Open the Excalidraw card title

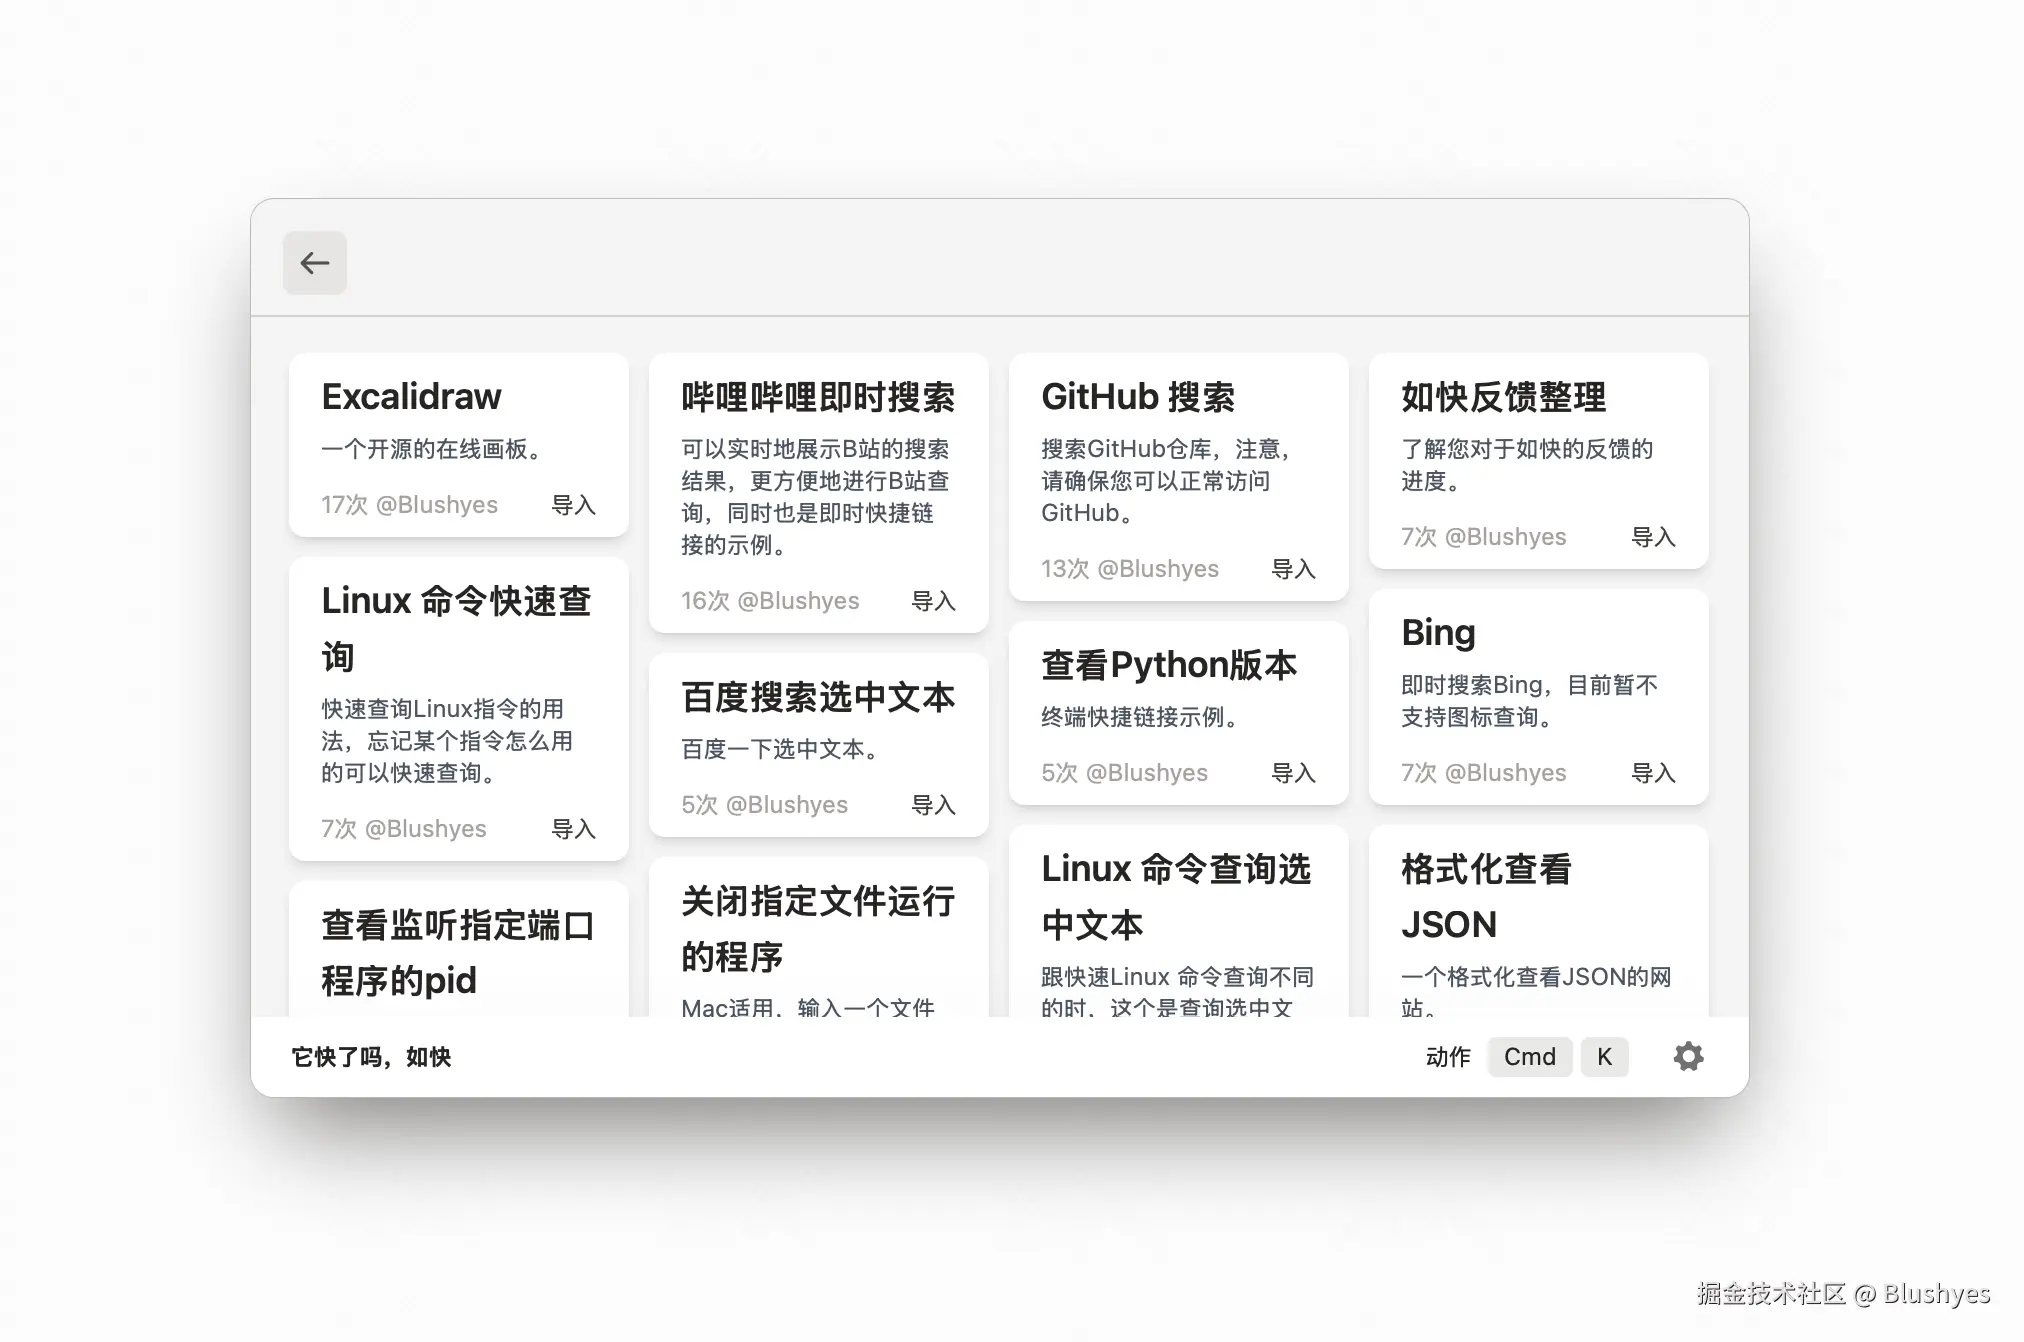(x=411, y=397)
